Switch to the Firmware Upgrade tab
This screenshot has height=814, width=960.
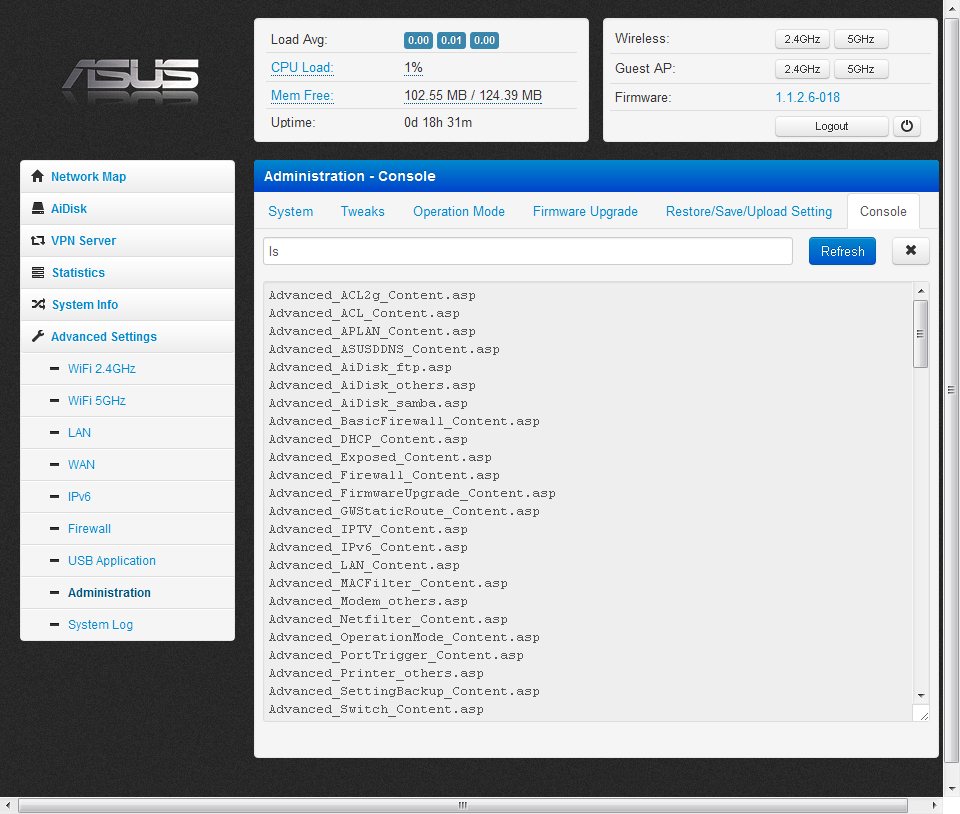[585, 212]
